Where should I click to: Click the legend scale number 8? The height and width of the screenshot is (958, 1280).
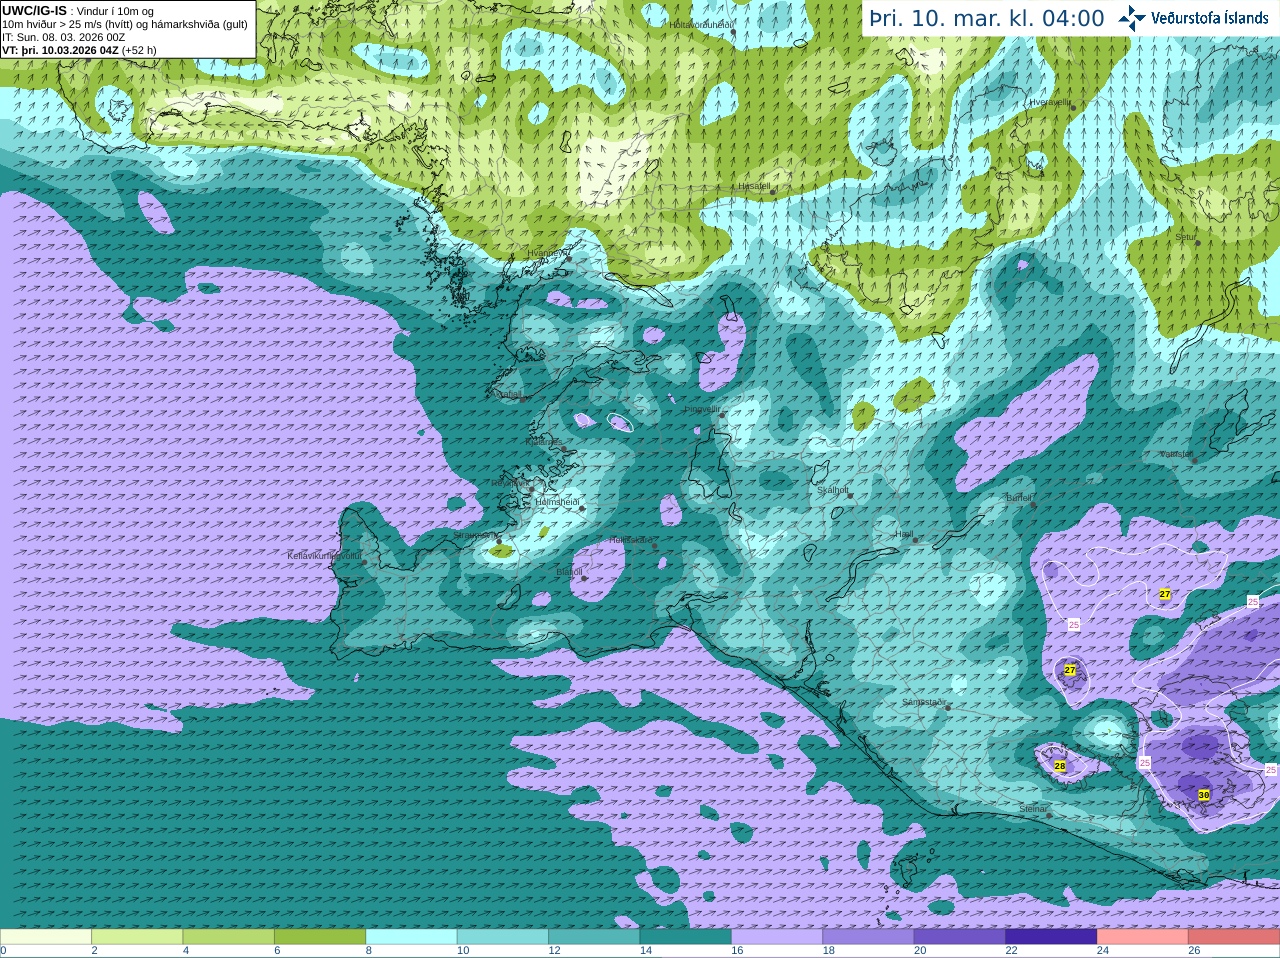tap(369, 951)
